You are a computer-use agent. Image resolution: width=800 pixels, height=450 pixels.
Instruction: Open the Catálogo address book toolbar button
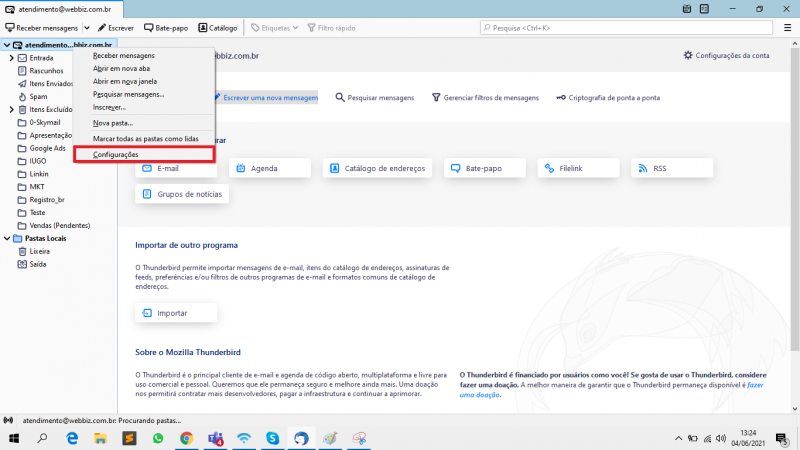pos(217,28)
